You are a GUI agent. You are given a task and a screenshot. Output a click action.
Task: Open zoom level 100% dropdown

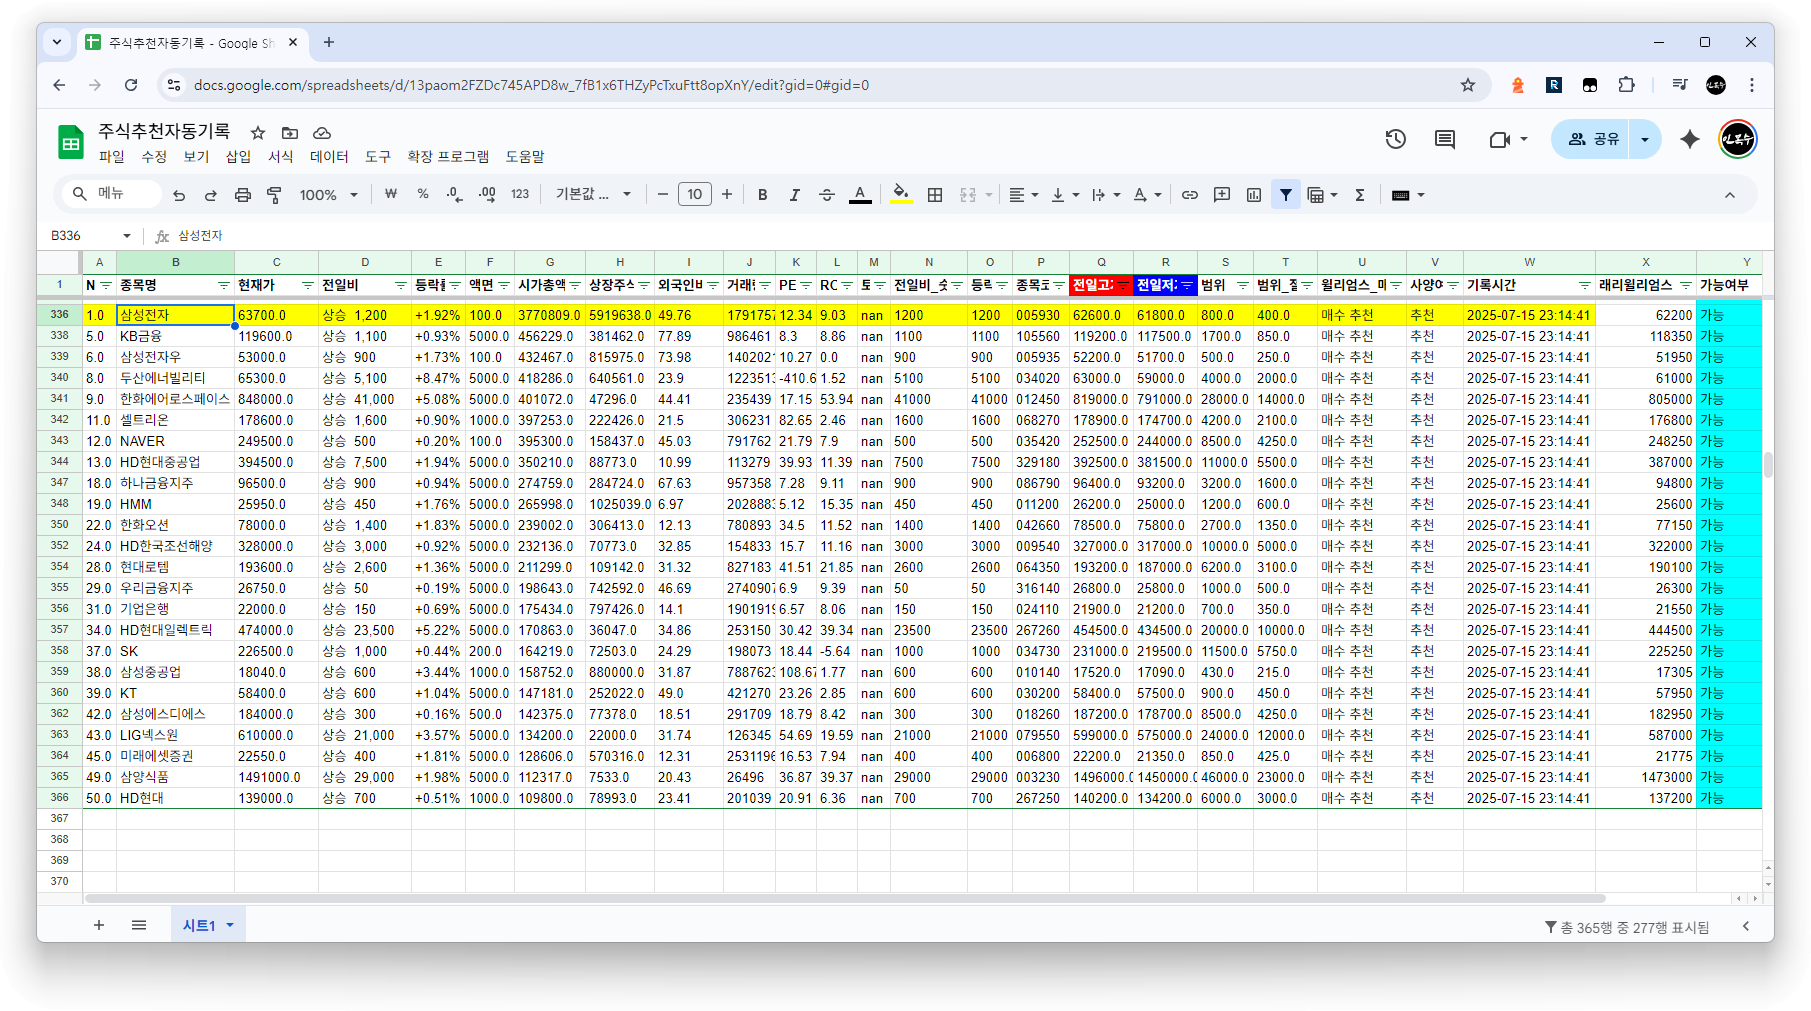point(328,195)
